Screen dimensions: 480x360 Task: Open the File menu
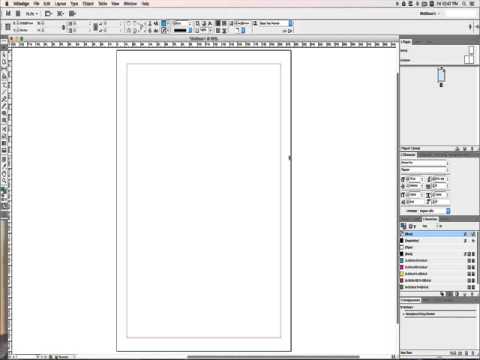click(36, 4)
